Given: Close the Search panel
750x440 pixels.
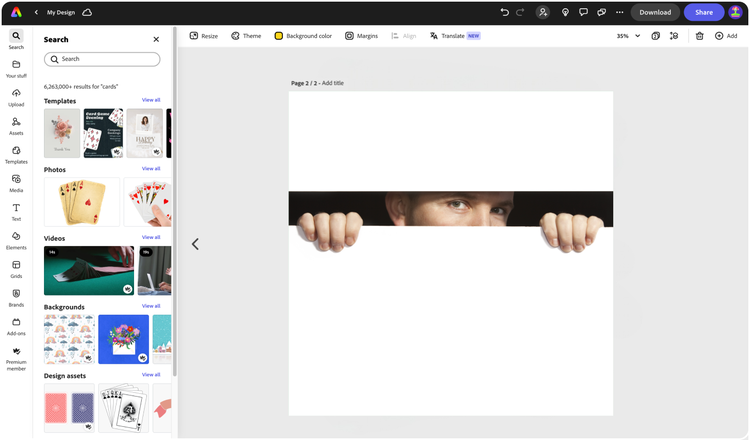Looking at the screenshot, I should [156, 39].
